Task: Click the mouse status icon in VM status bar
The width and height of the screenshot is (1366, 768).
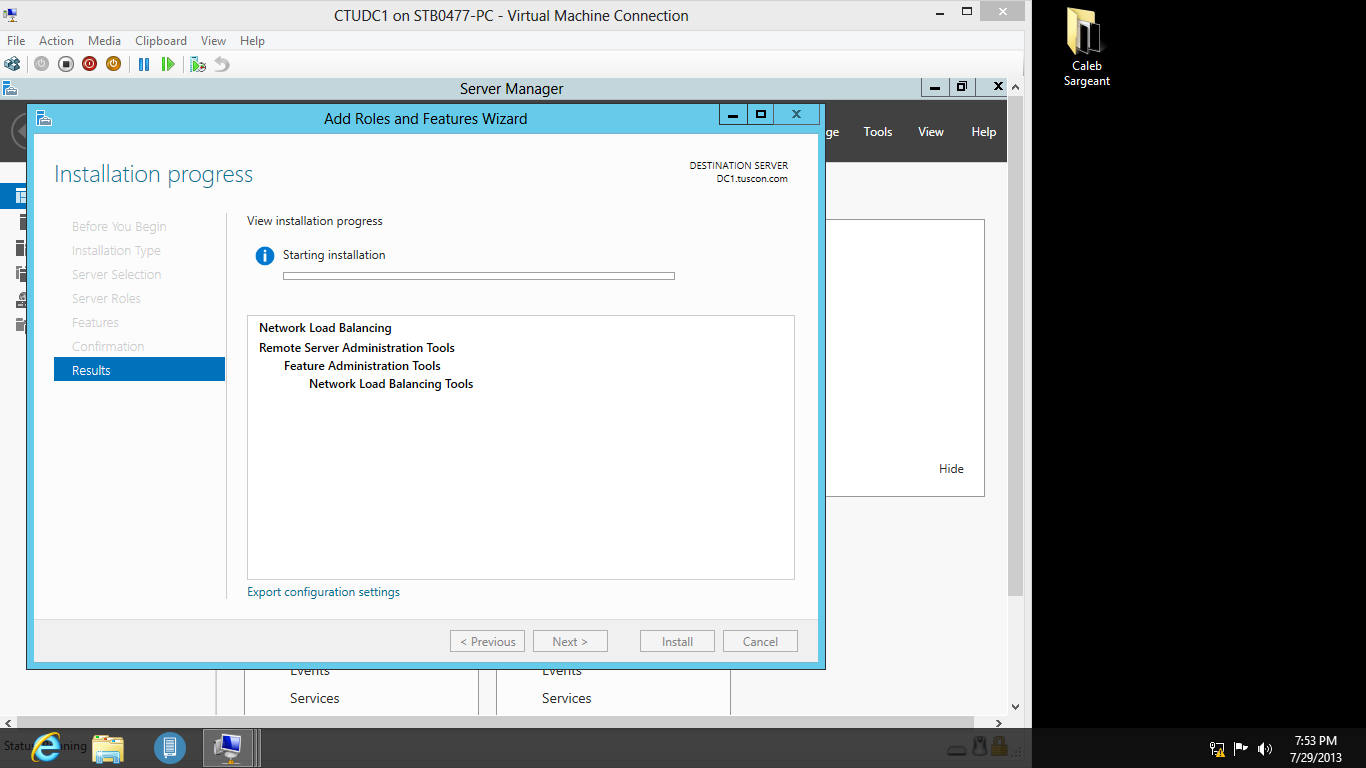Action: (980, 746)
